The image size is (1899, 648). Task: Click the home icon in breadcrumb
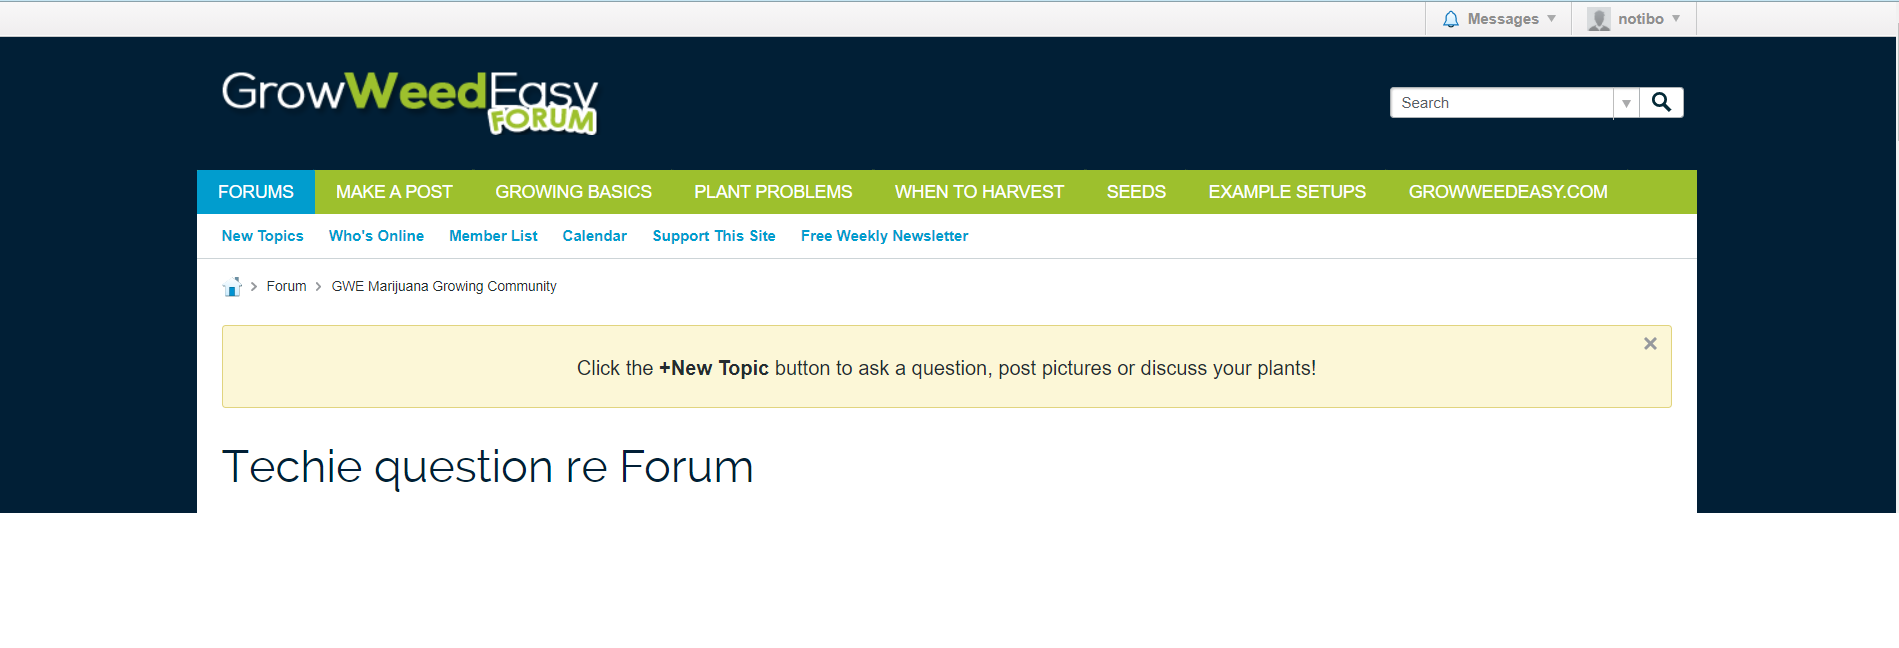[x=232, y=287]
